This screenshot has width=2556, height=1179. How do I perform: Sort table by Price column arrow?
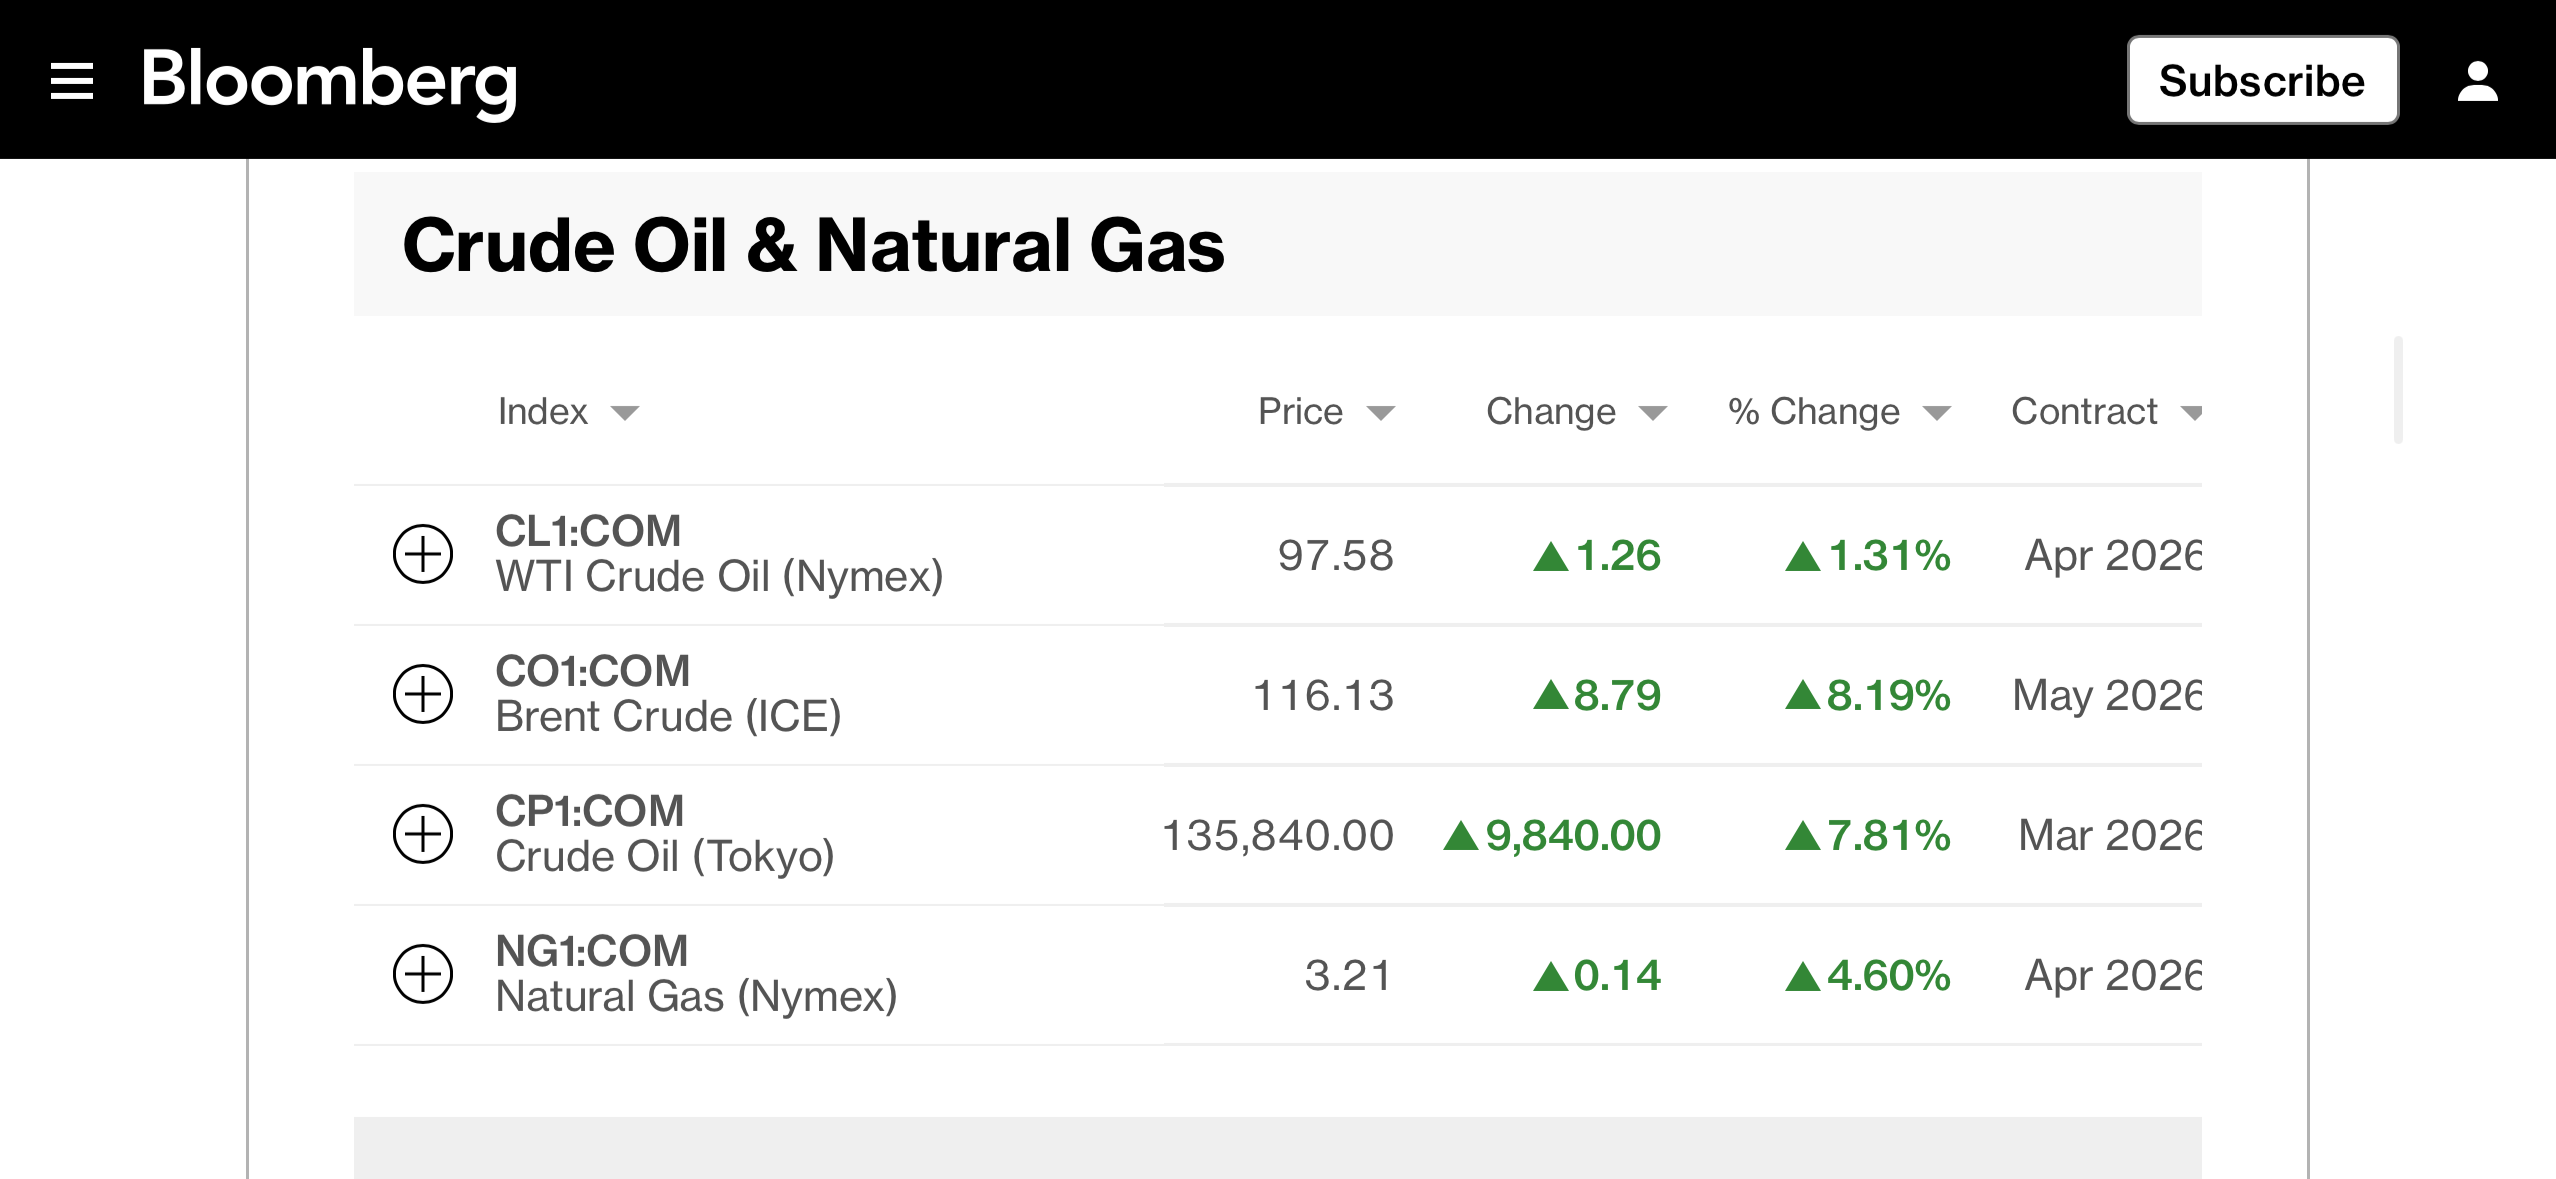(x=1381, y=413)
